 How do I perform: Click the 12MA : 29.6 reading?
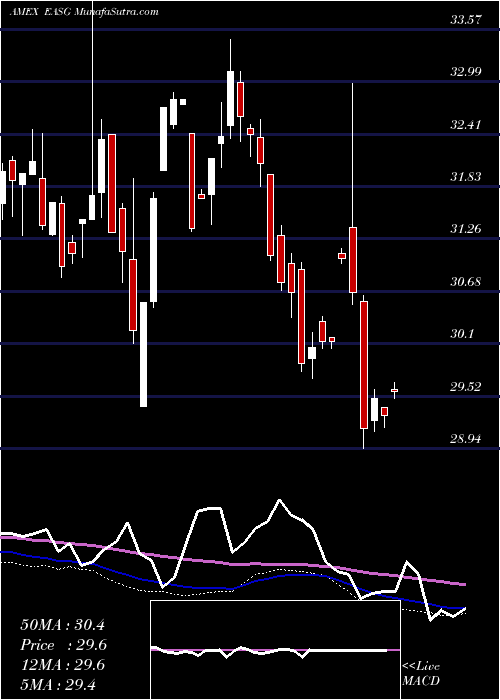click(62, 665)
